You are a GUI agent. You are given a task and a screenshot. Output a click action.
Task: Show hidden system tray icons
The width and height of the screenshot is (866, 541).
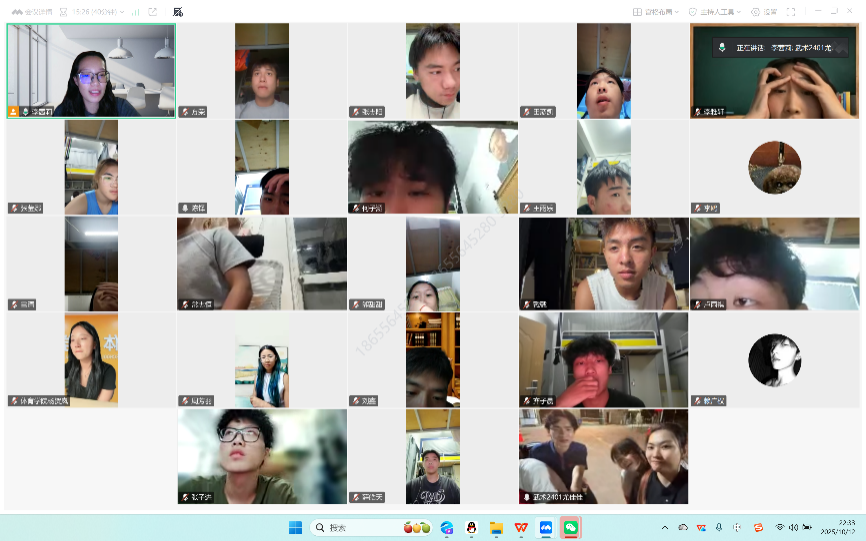[665, 527]
